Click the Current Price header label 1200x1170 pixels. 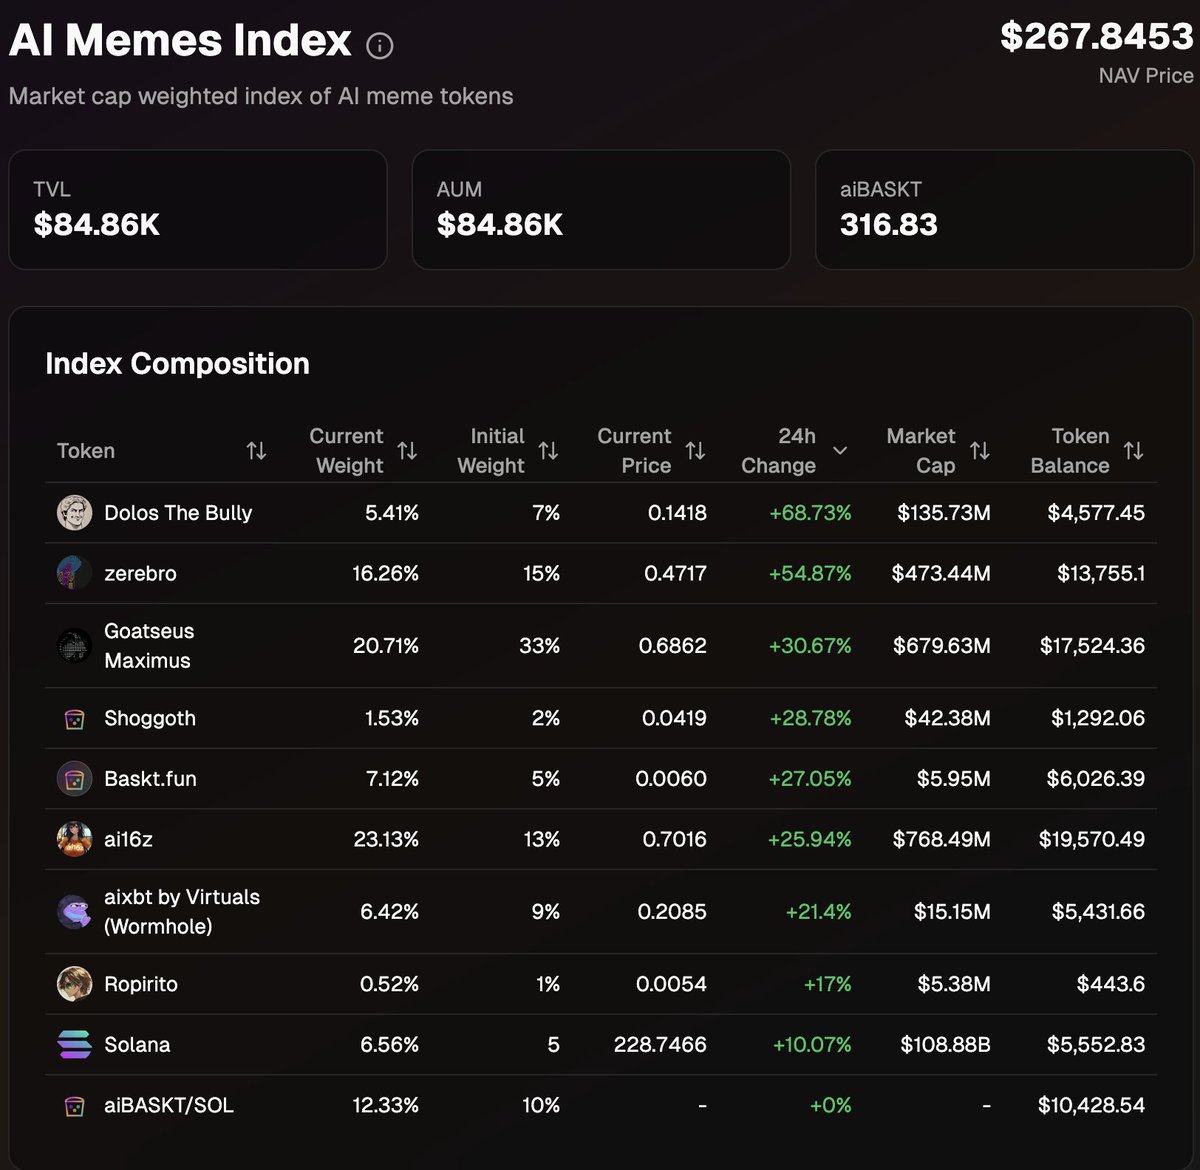tap(634, 451)
